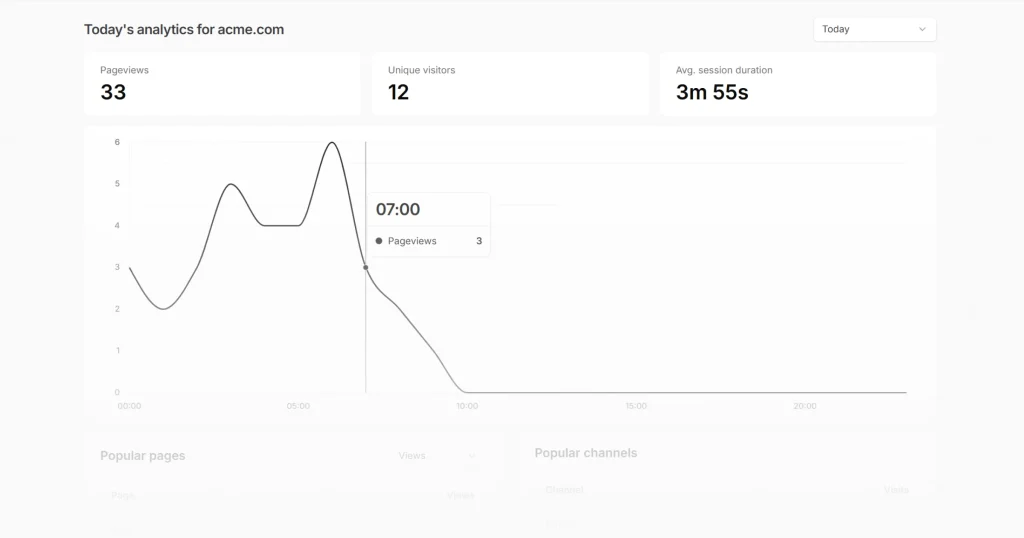Click the 10:00 x-axis label
The width and height of the screenshot is (1024, 538).
(467, 406)
